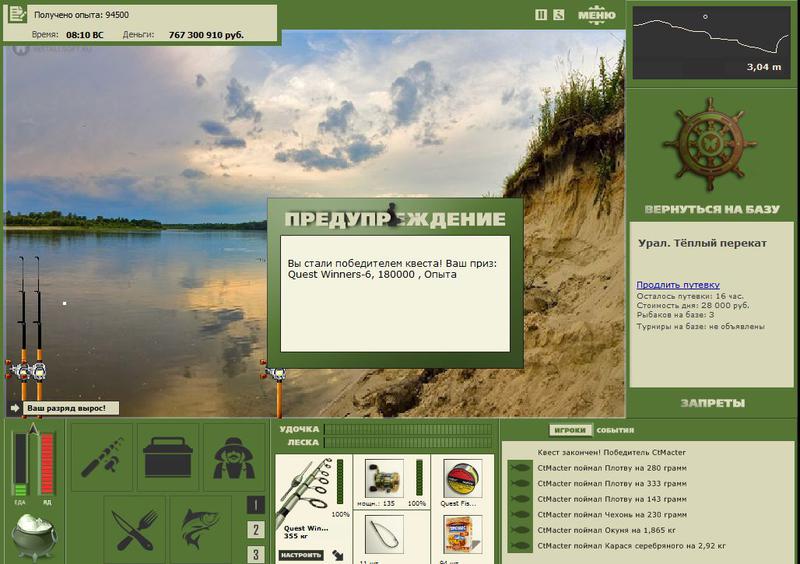Click 'Рыбаков на базе: 3' text
800x564 pixels.
click(x=675, y=315)
